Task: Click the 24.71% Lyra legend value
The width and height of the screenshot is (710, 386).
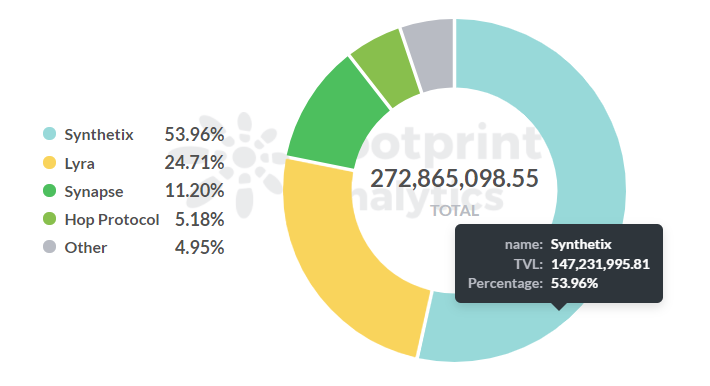Action: 194,163
